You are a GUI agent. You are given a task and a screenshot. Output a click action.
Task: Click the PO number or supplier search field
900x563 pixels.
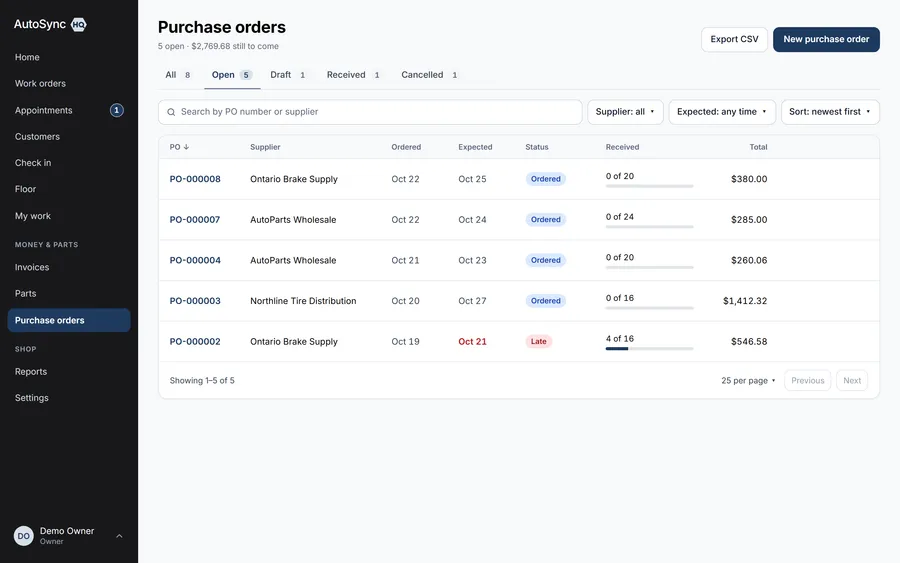[370, 112]
